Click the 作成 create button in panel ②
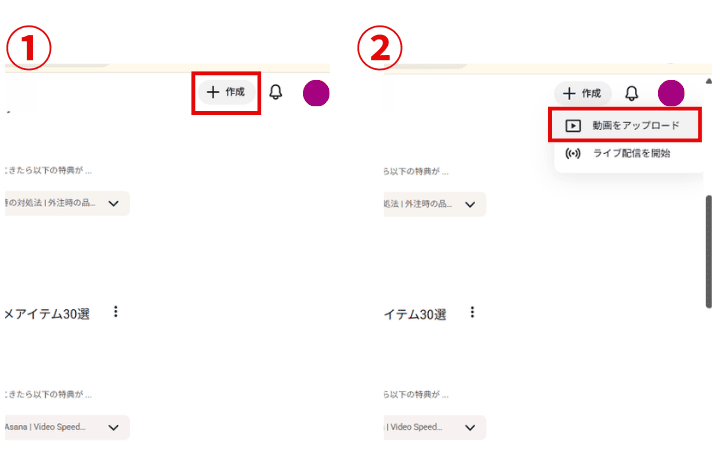This screenshot has width=712, height=474. click(x=582, y=93)
